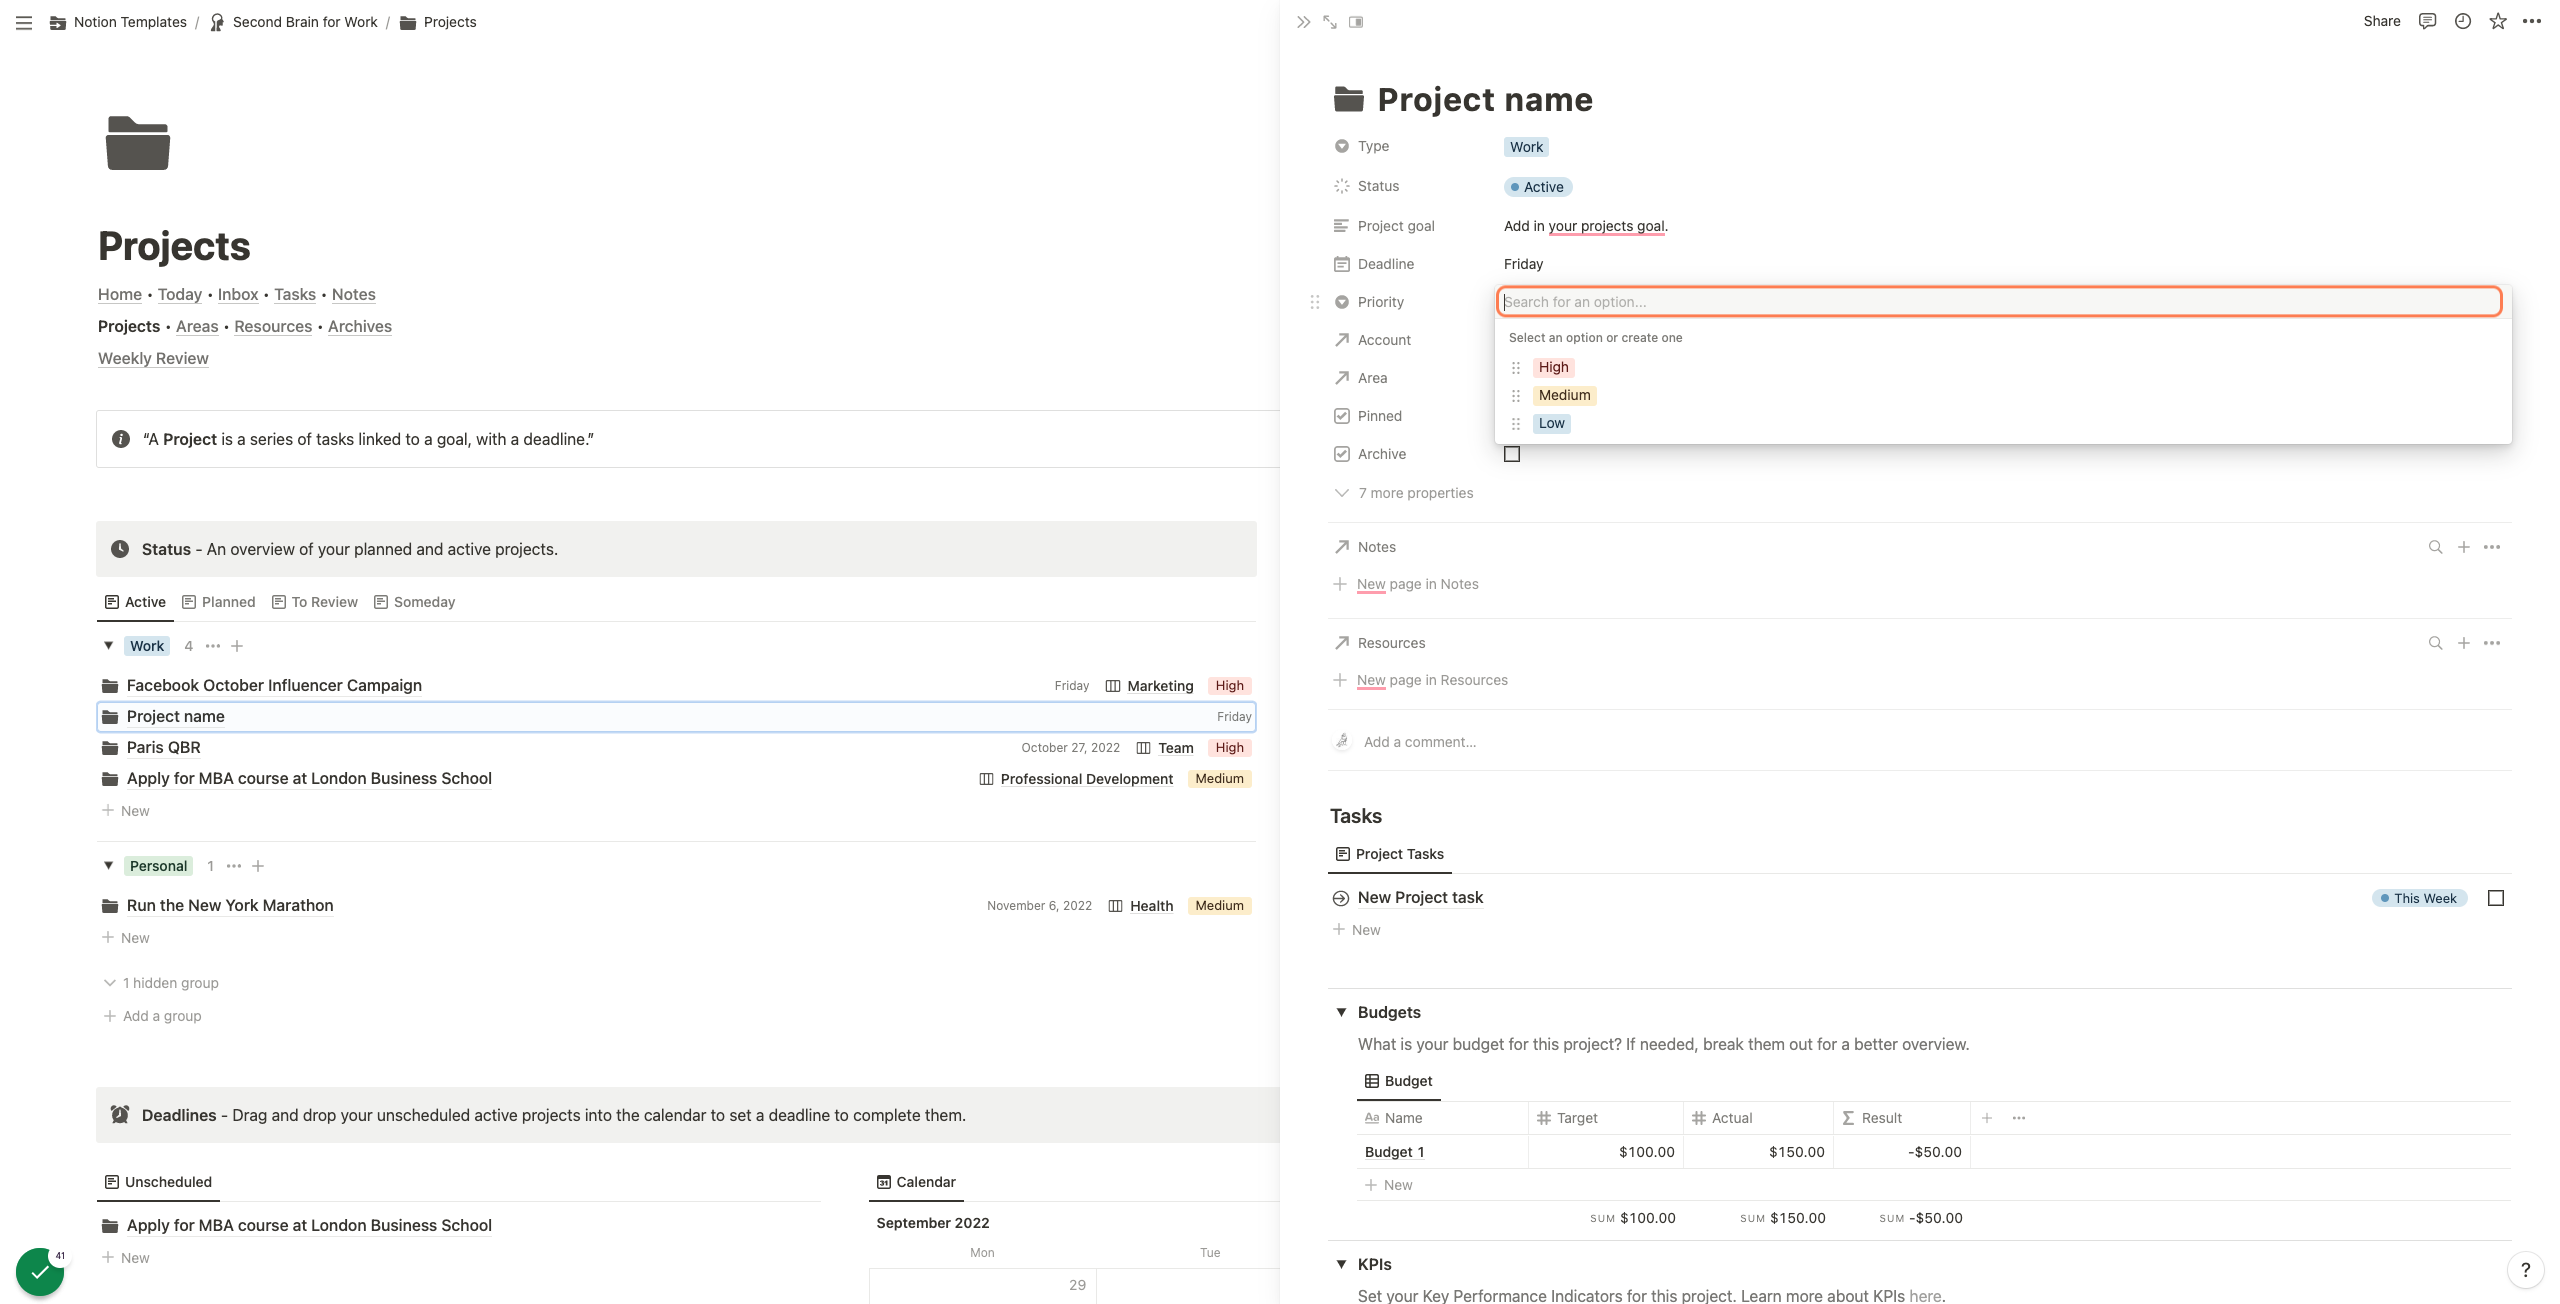Search within the Resources relation
Image resolution: width=2560 pixels, height=1304 pixels.
point(2435,643)
